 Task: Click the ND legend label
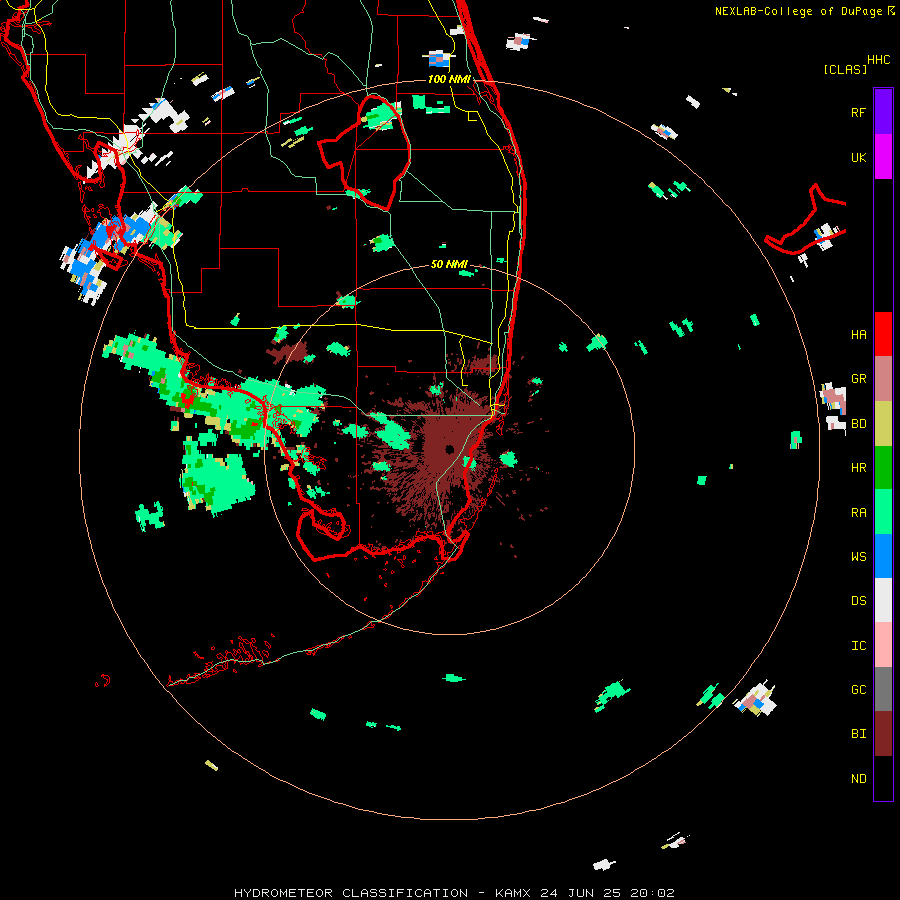858,779
